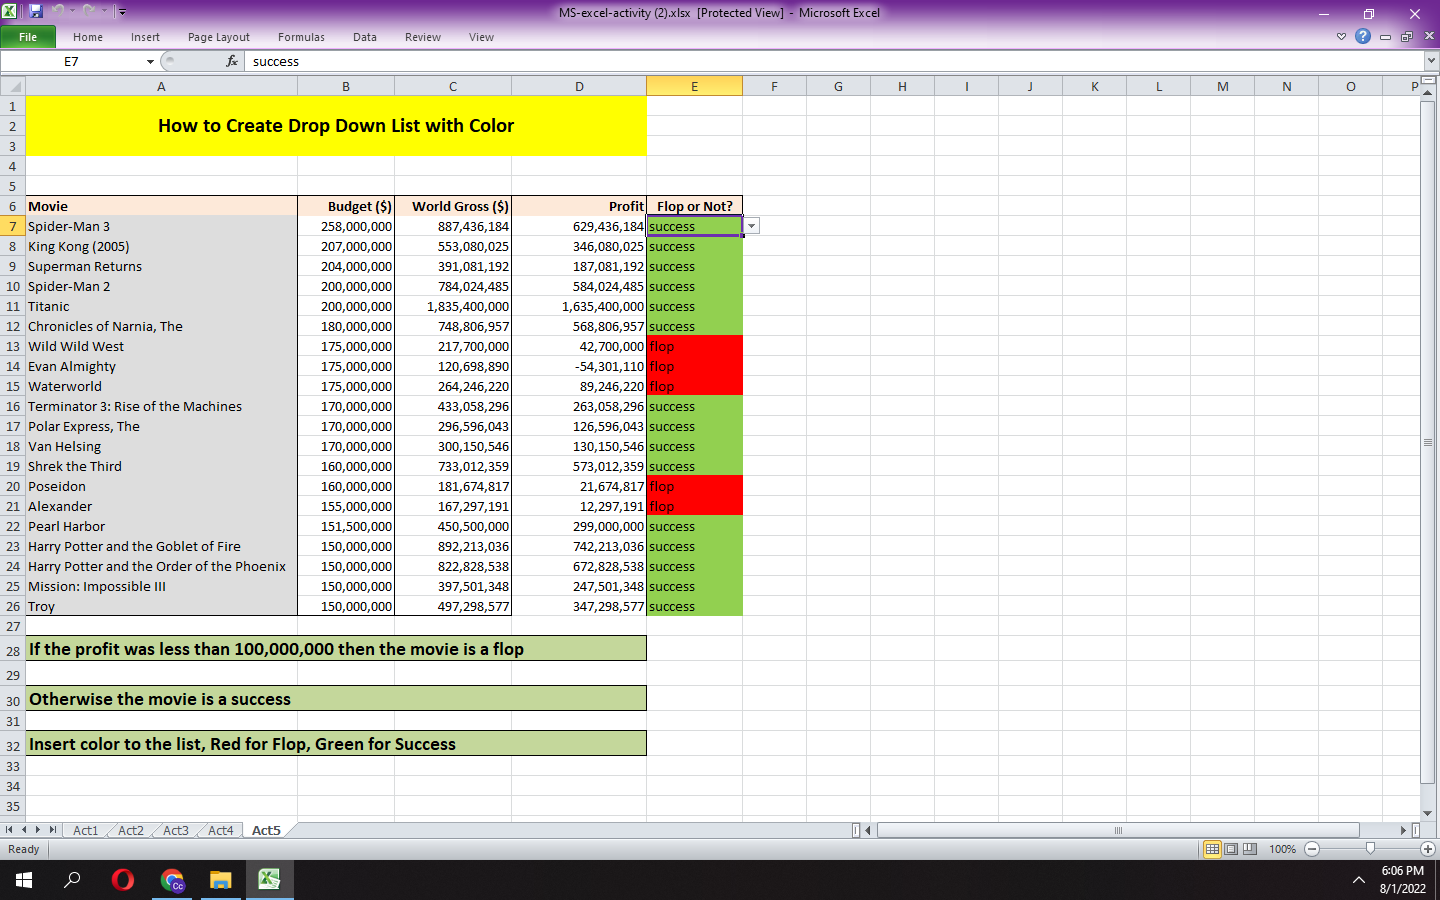Click the zoom out minus button

[1312, 849]
